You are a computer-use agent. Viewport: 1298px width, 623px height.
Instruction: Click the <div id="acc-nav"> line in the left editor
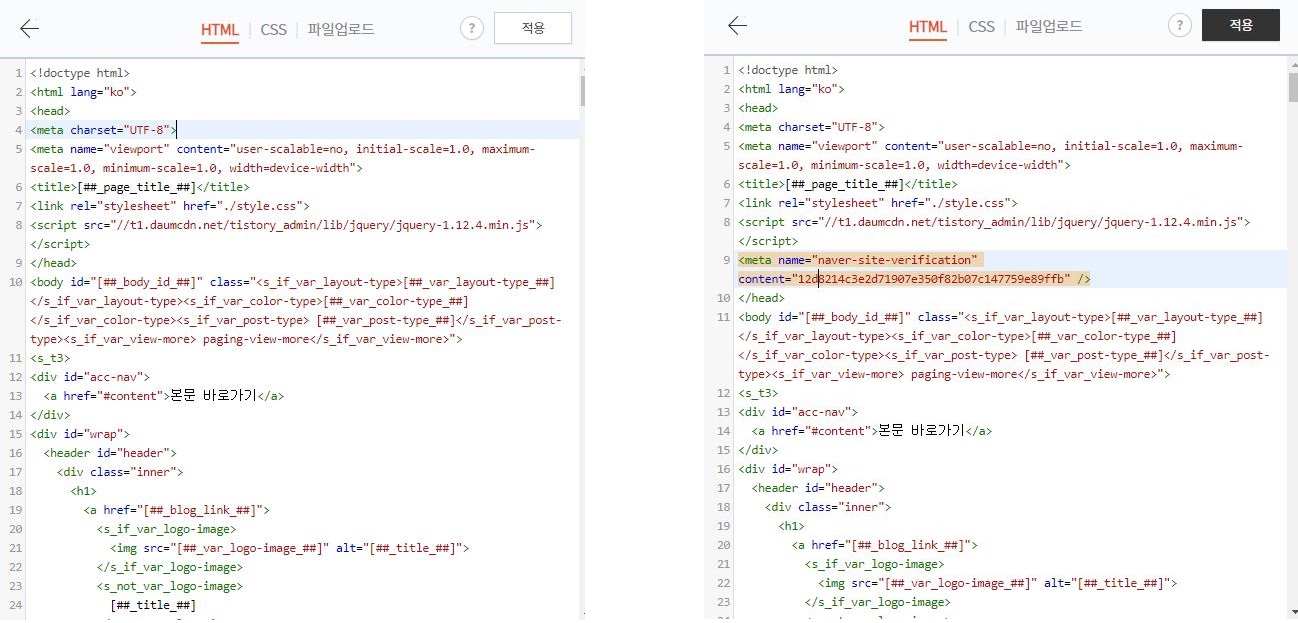tap(90, 377)
